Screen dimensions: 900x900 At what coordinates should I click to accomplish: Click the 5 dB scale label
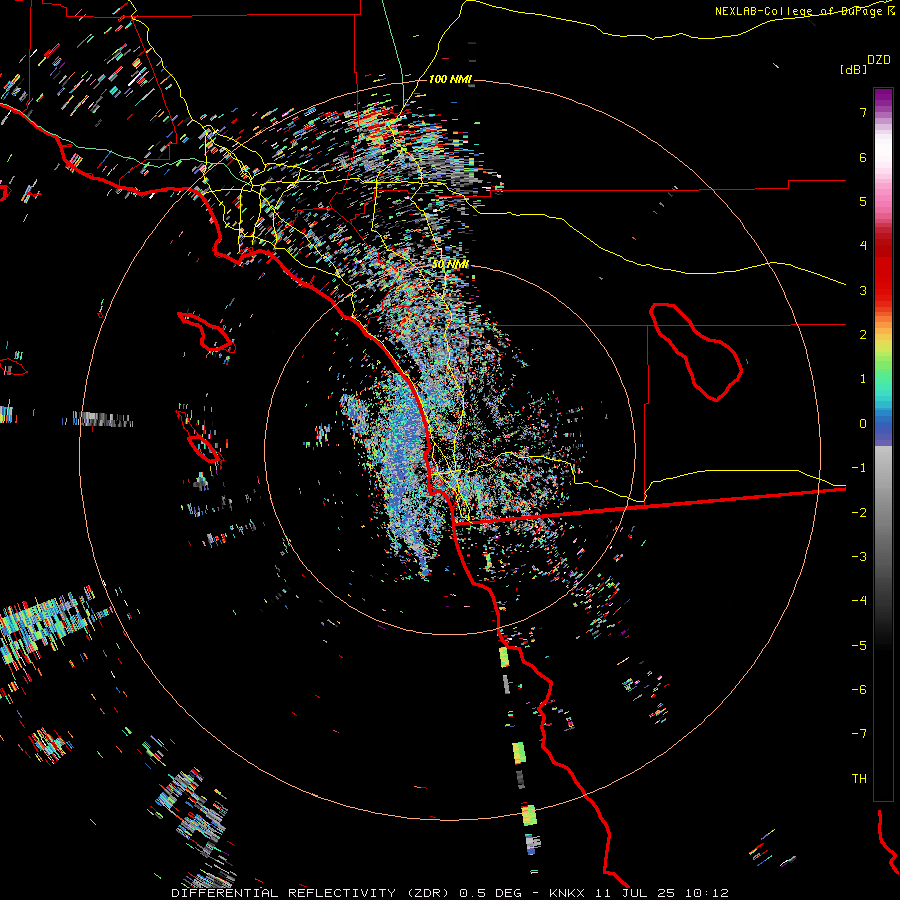[x=863, y=201]
